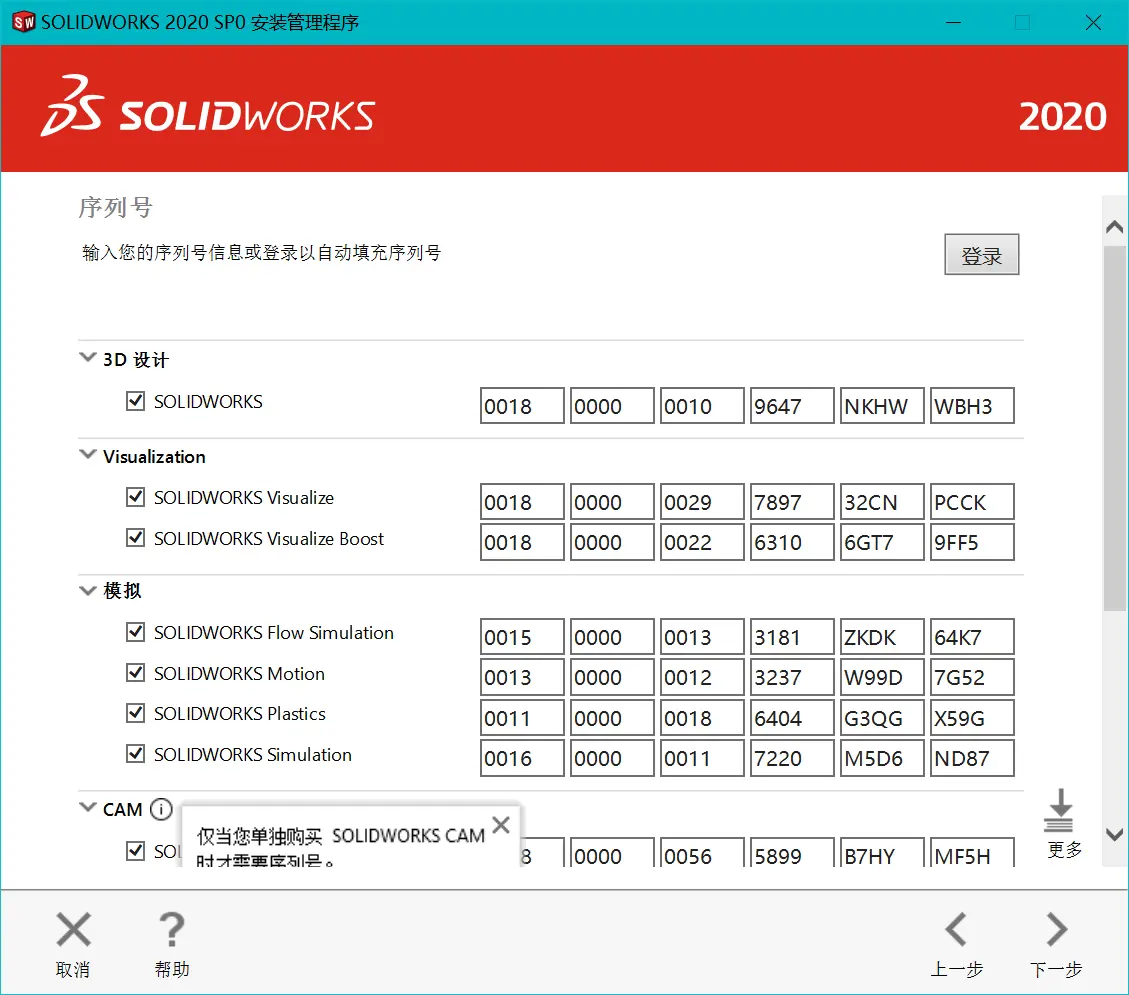Click Plastics serial field G3QG
The image size is (1129, 995).
point(882,718)
